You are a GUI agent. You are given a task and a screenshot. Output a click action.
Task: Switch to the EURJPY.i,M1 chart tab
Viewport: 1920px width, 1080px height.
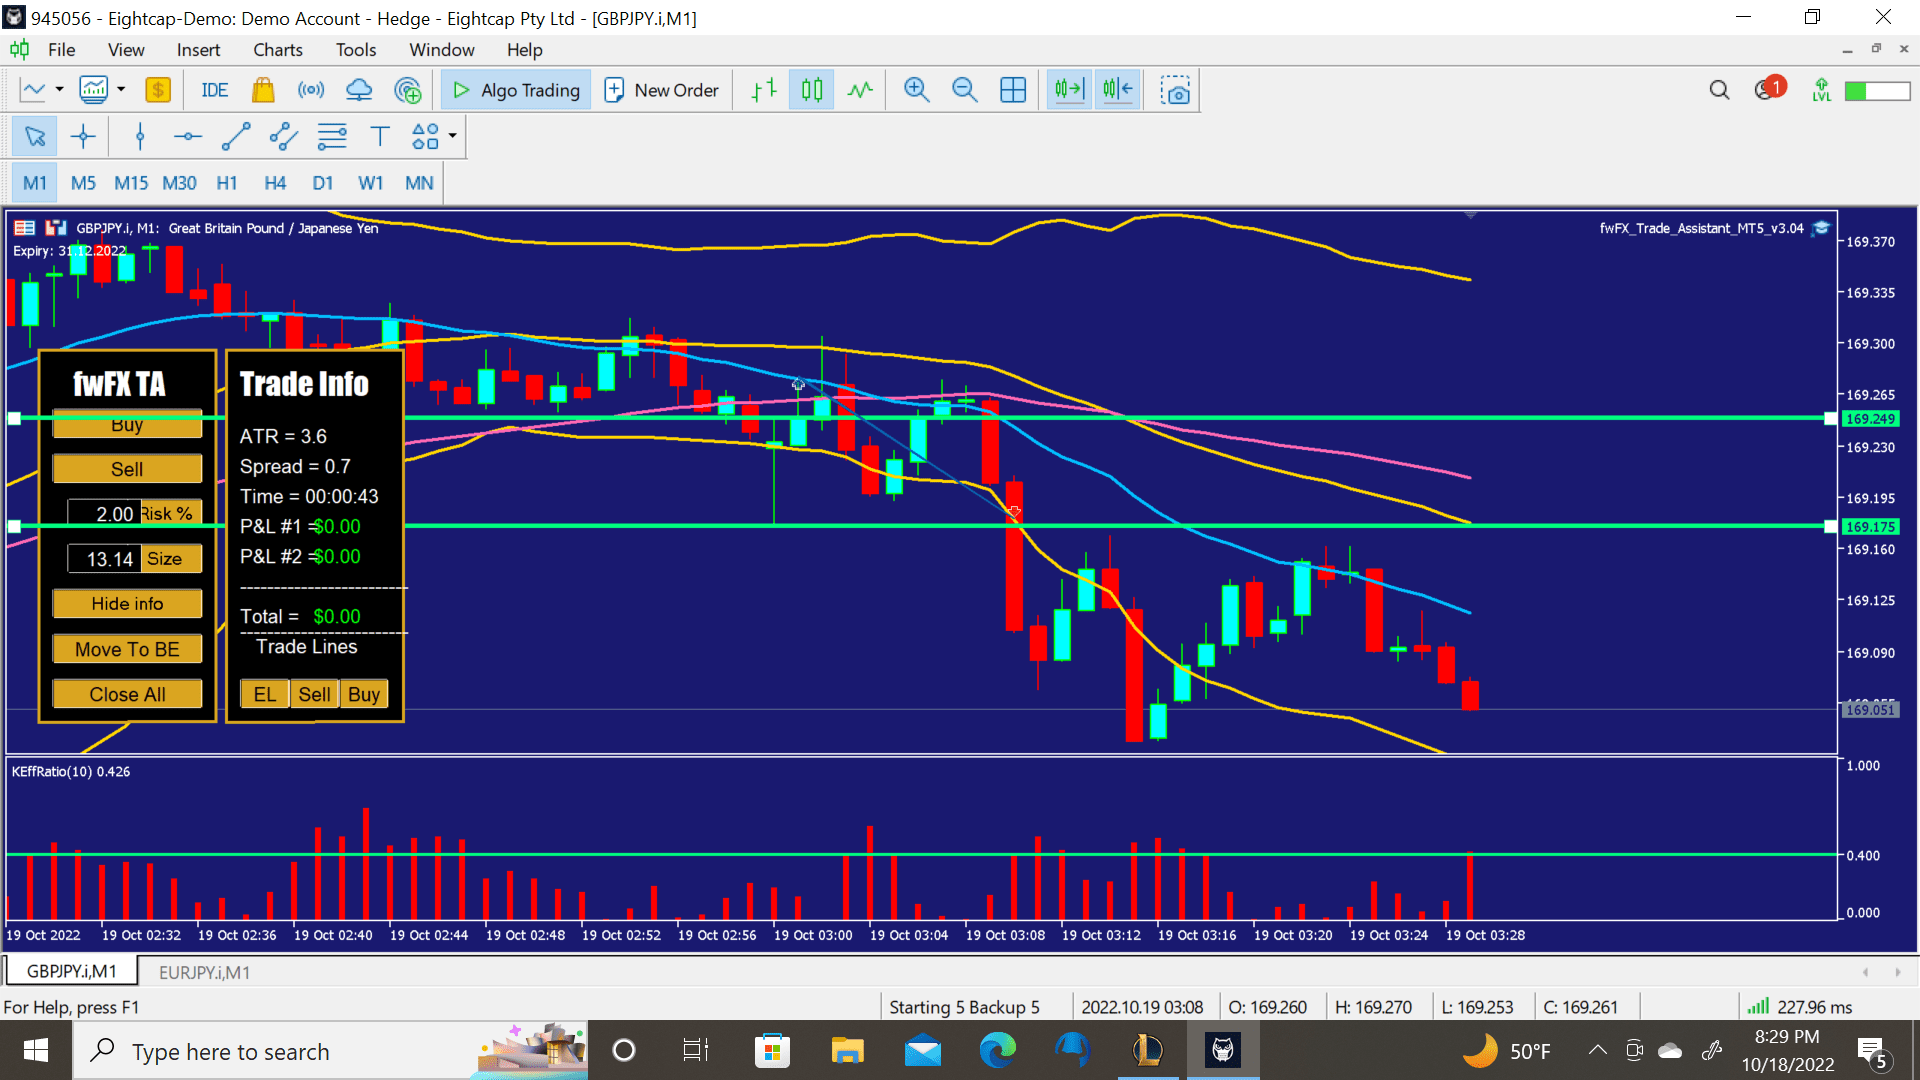[x=204, y=972]
